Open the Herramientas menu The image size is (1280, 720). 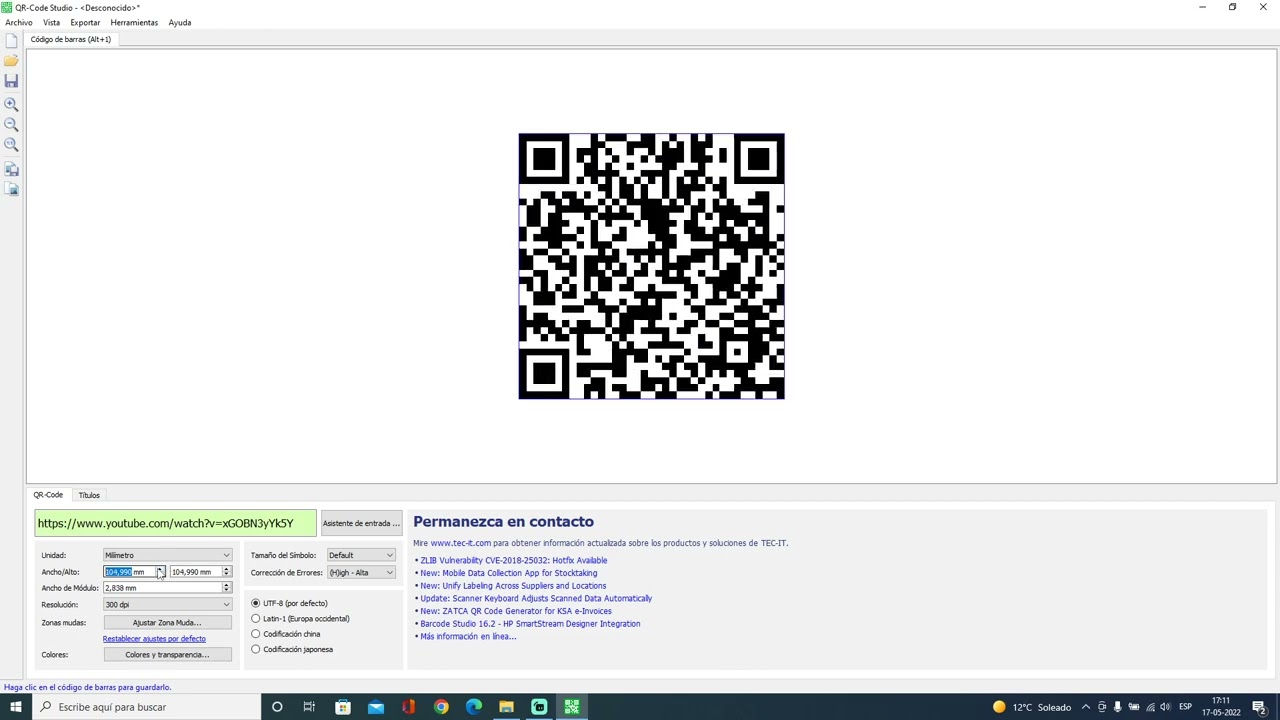click(134, 22)
